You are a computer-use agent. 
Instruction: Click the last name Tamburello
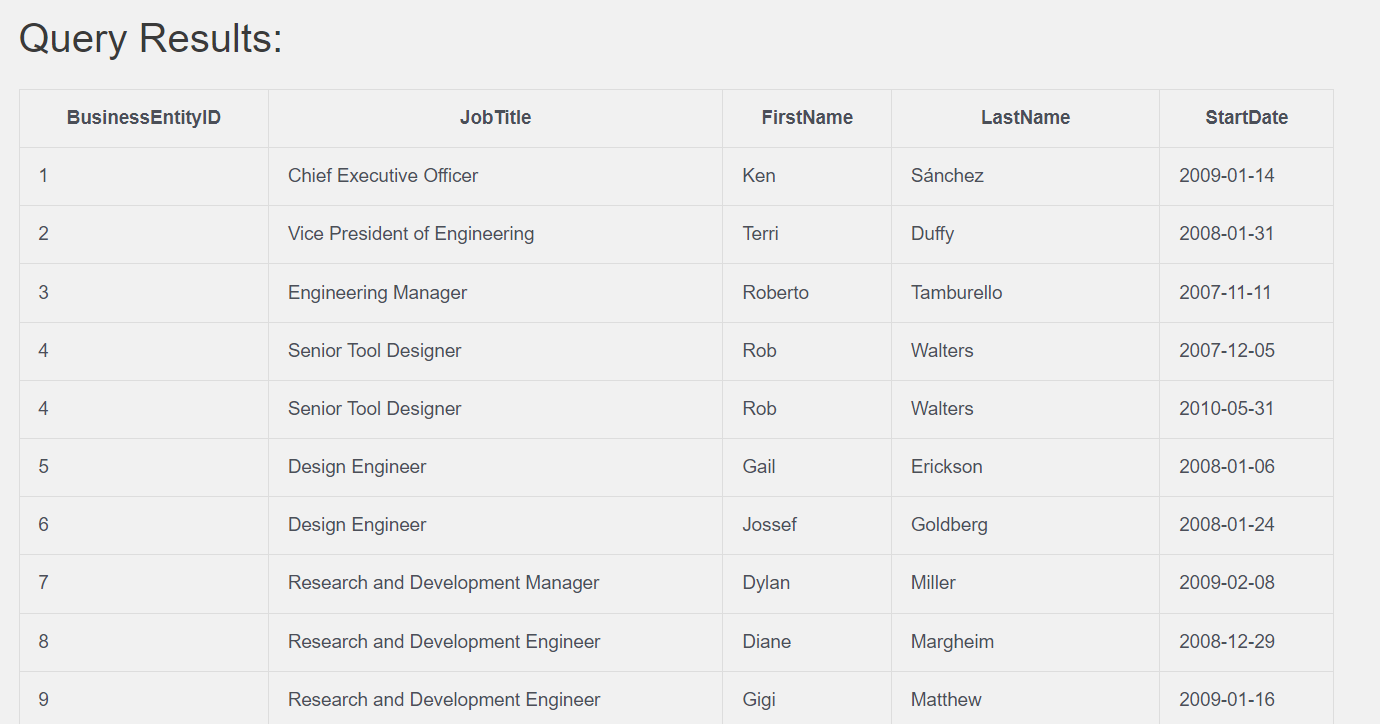[956, 293]
